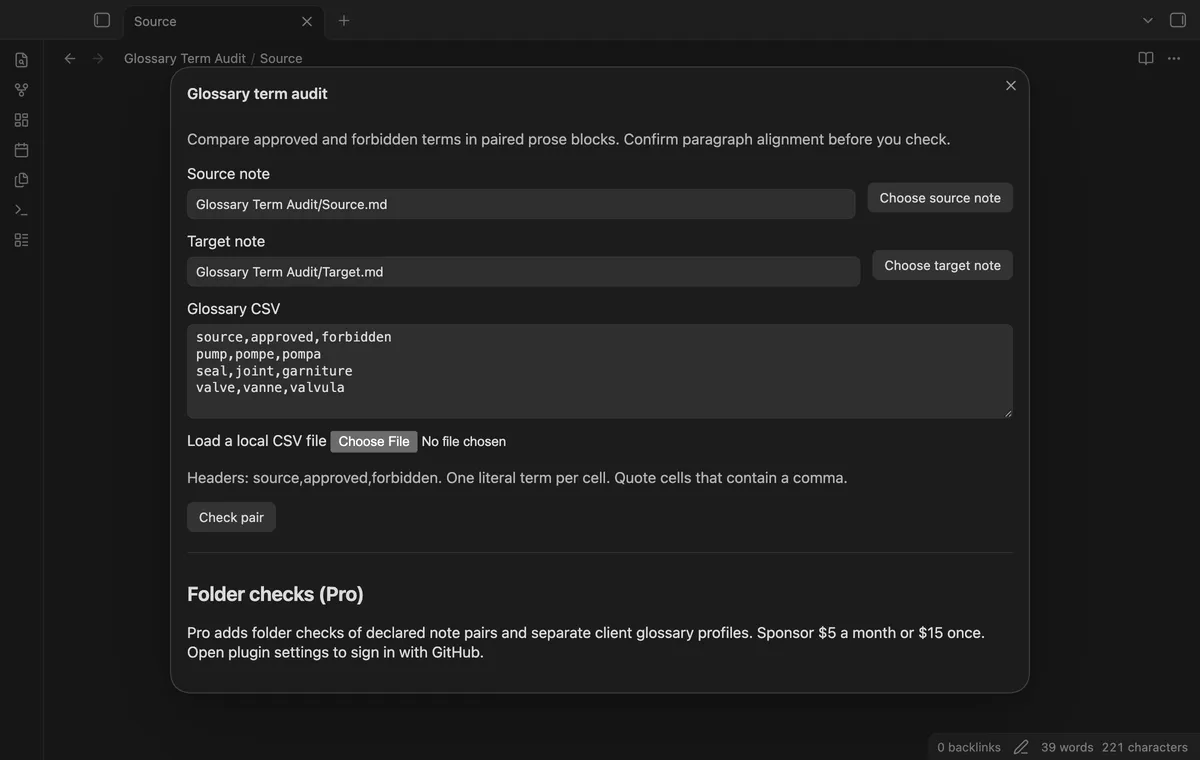Viewport: 1200px width, 760px height.
Task: Navigate back with the left arrow
Action: (70, 58)
